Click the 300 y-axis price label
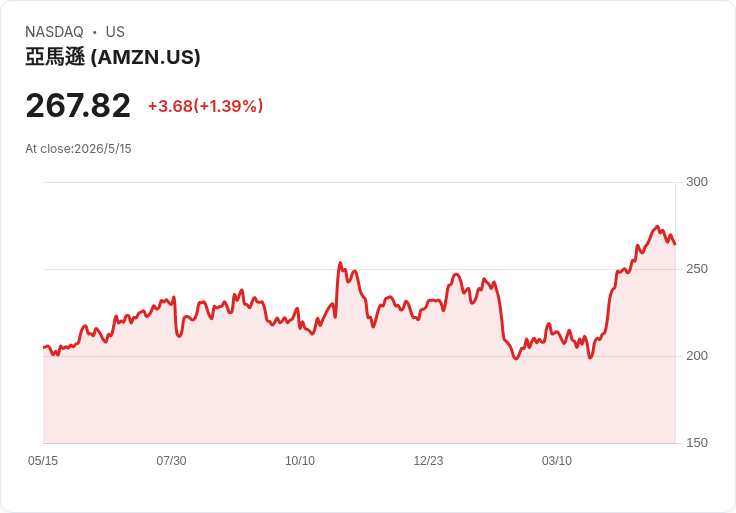 (x=697, y=182)
